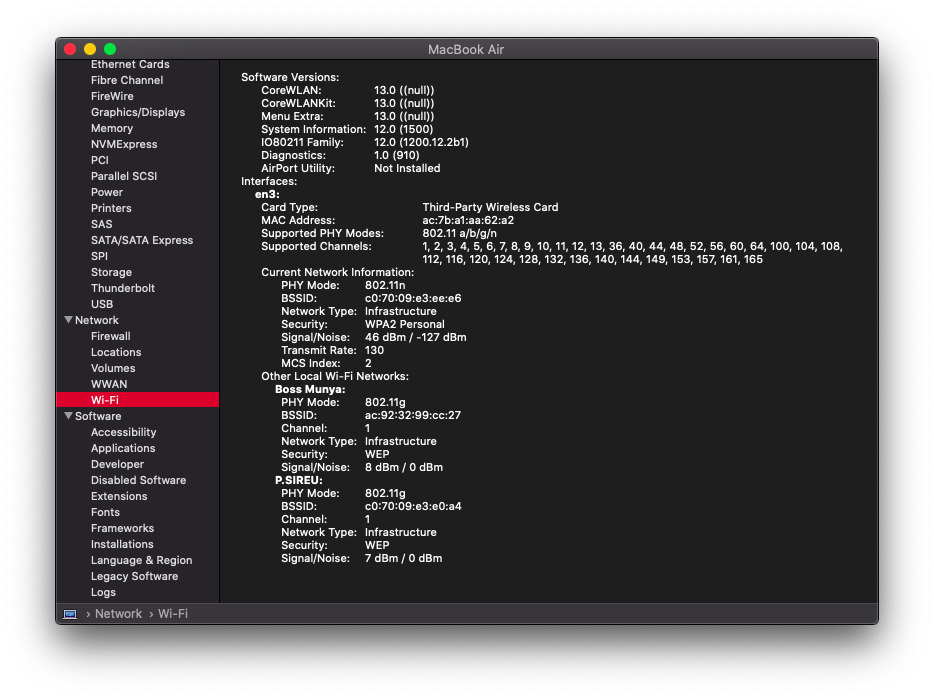Click the IO80211 Family version value

click(421, 142)
